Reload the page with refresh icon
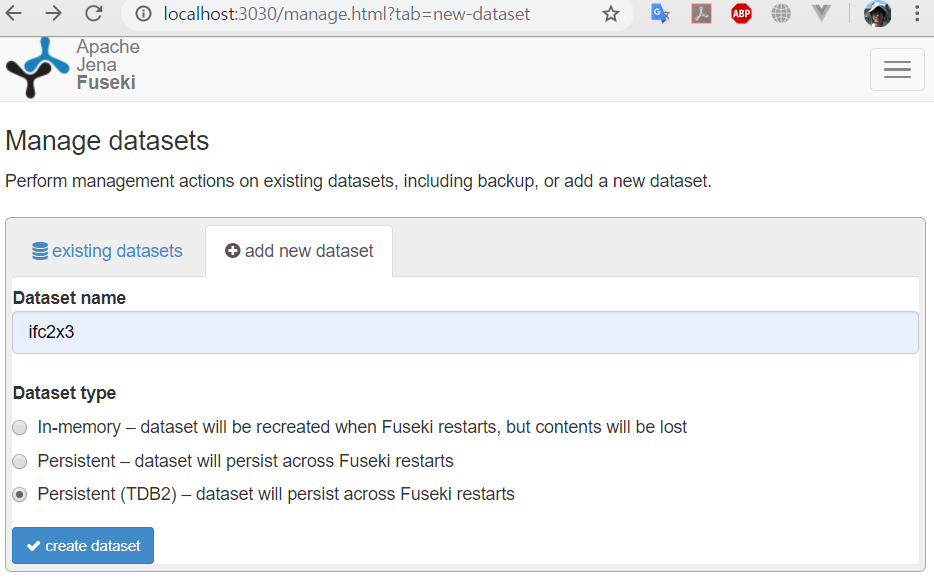The height and width of the screenshot is (579, 934). [94, 13]
